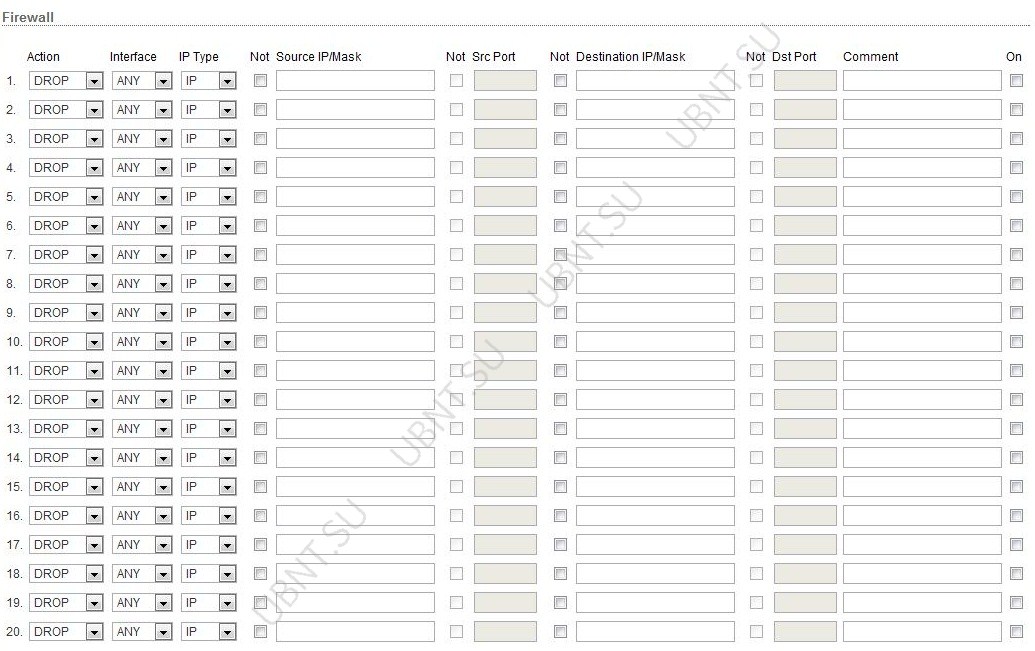Click Source IP/Mask field of rule 1
Image resolution: width=1035 pixels, height=651 pixels.
355,81
